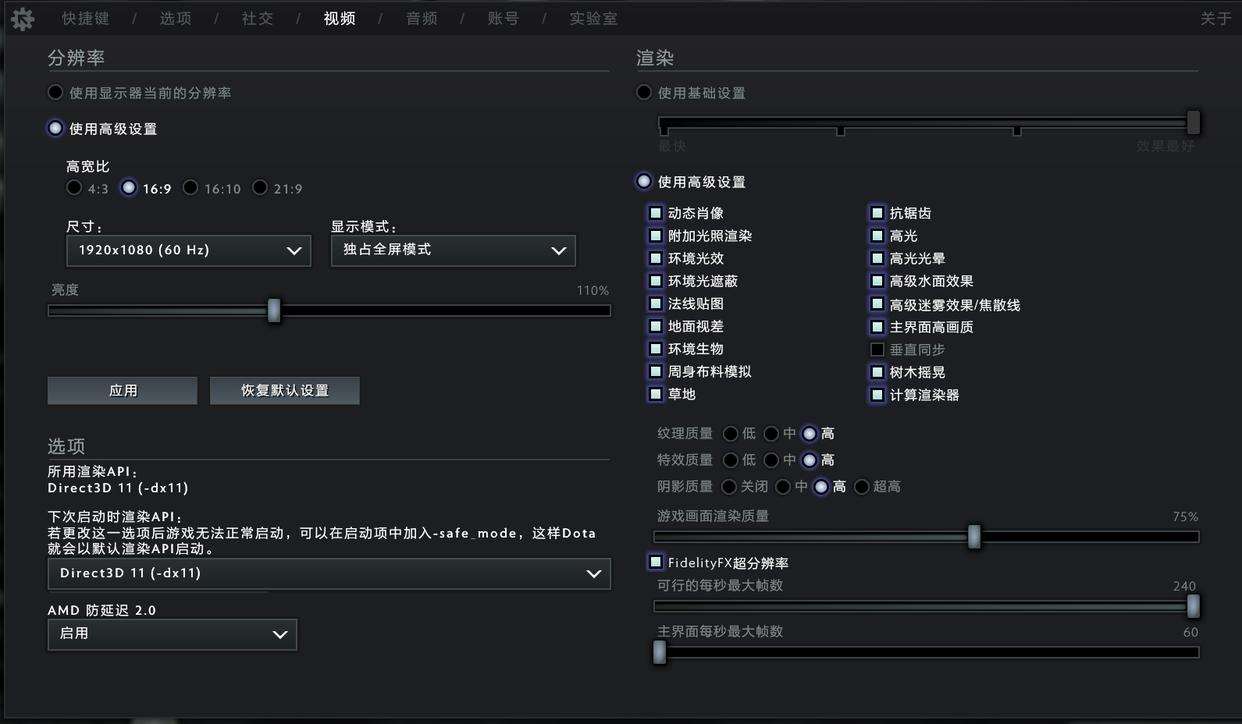Open the AMD 防延迟 2.0 dropdown
The width and height of the screenshot is (1242, 724).
click(172, 634)
